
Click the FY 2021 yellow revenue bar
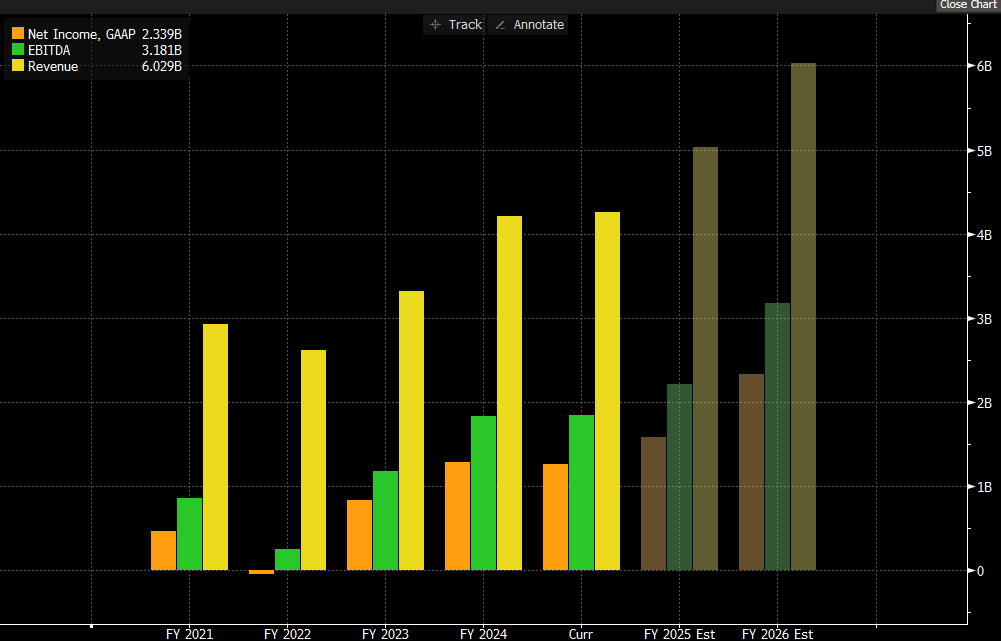(215, 447)
